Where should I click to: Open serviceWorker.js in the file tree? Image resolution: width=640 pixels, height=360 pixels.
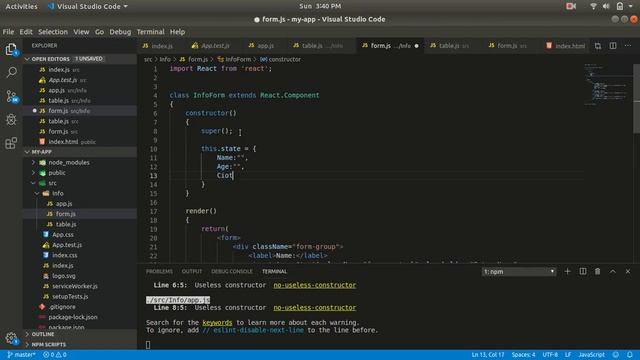coord(74,286)
